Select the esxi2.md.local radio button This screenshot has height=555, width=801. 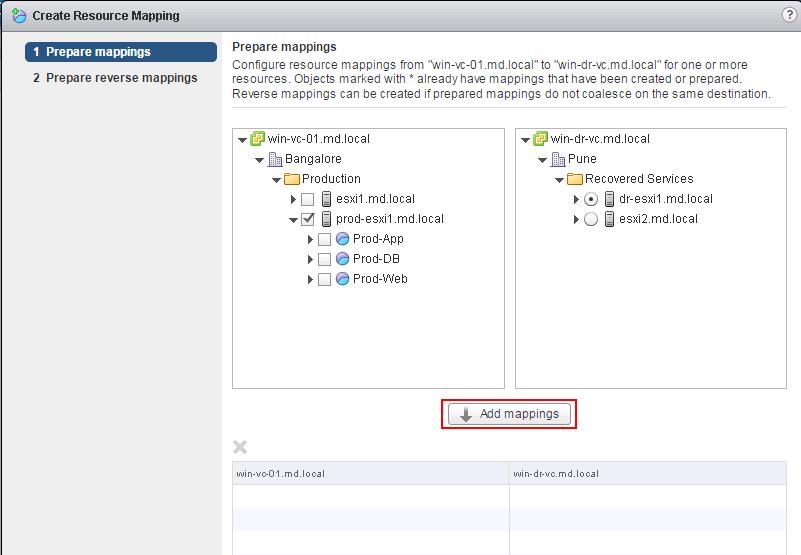[x=591, y=219]
